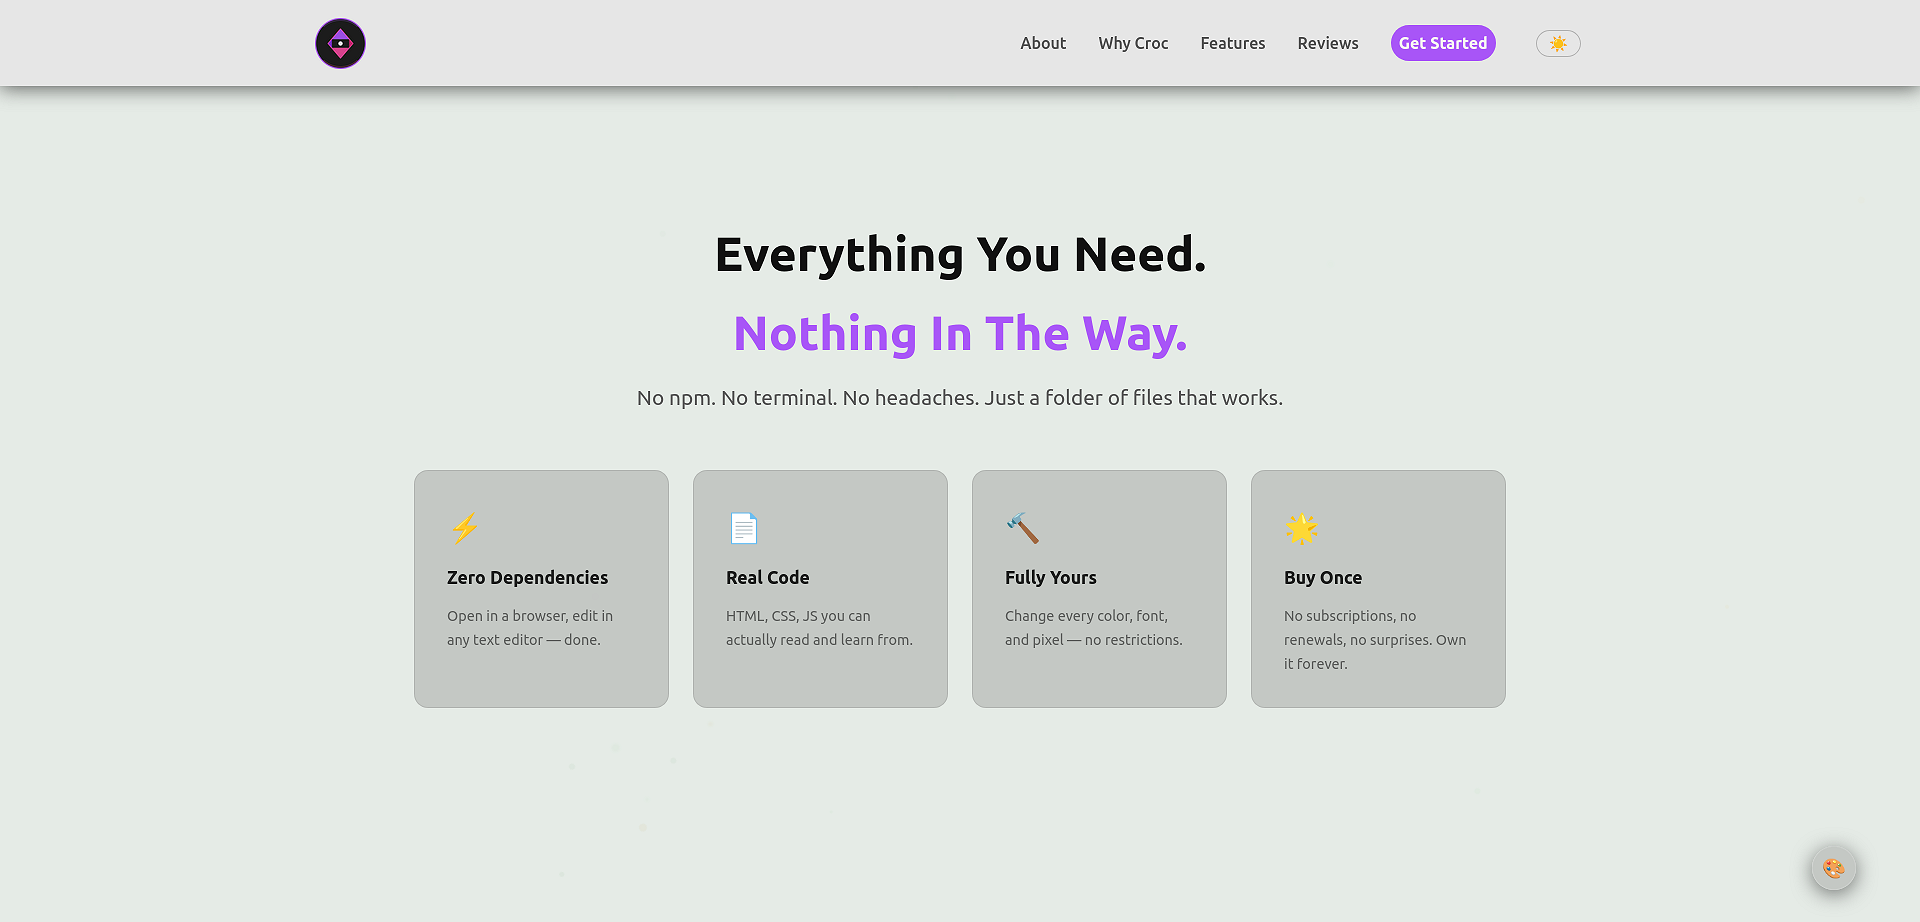
Task: Click 'HTML, CSS, JS you can' description
Action: (819, 628)
